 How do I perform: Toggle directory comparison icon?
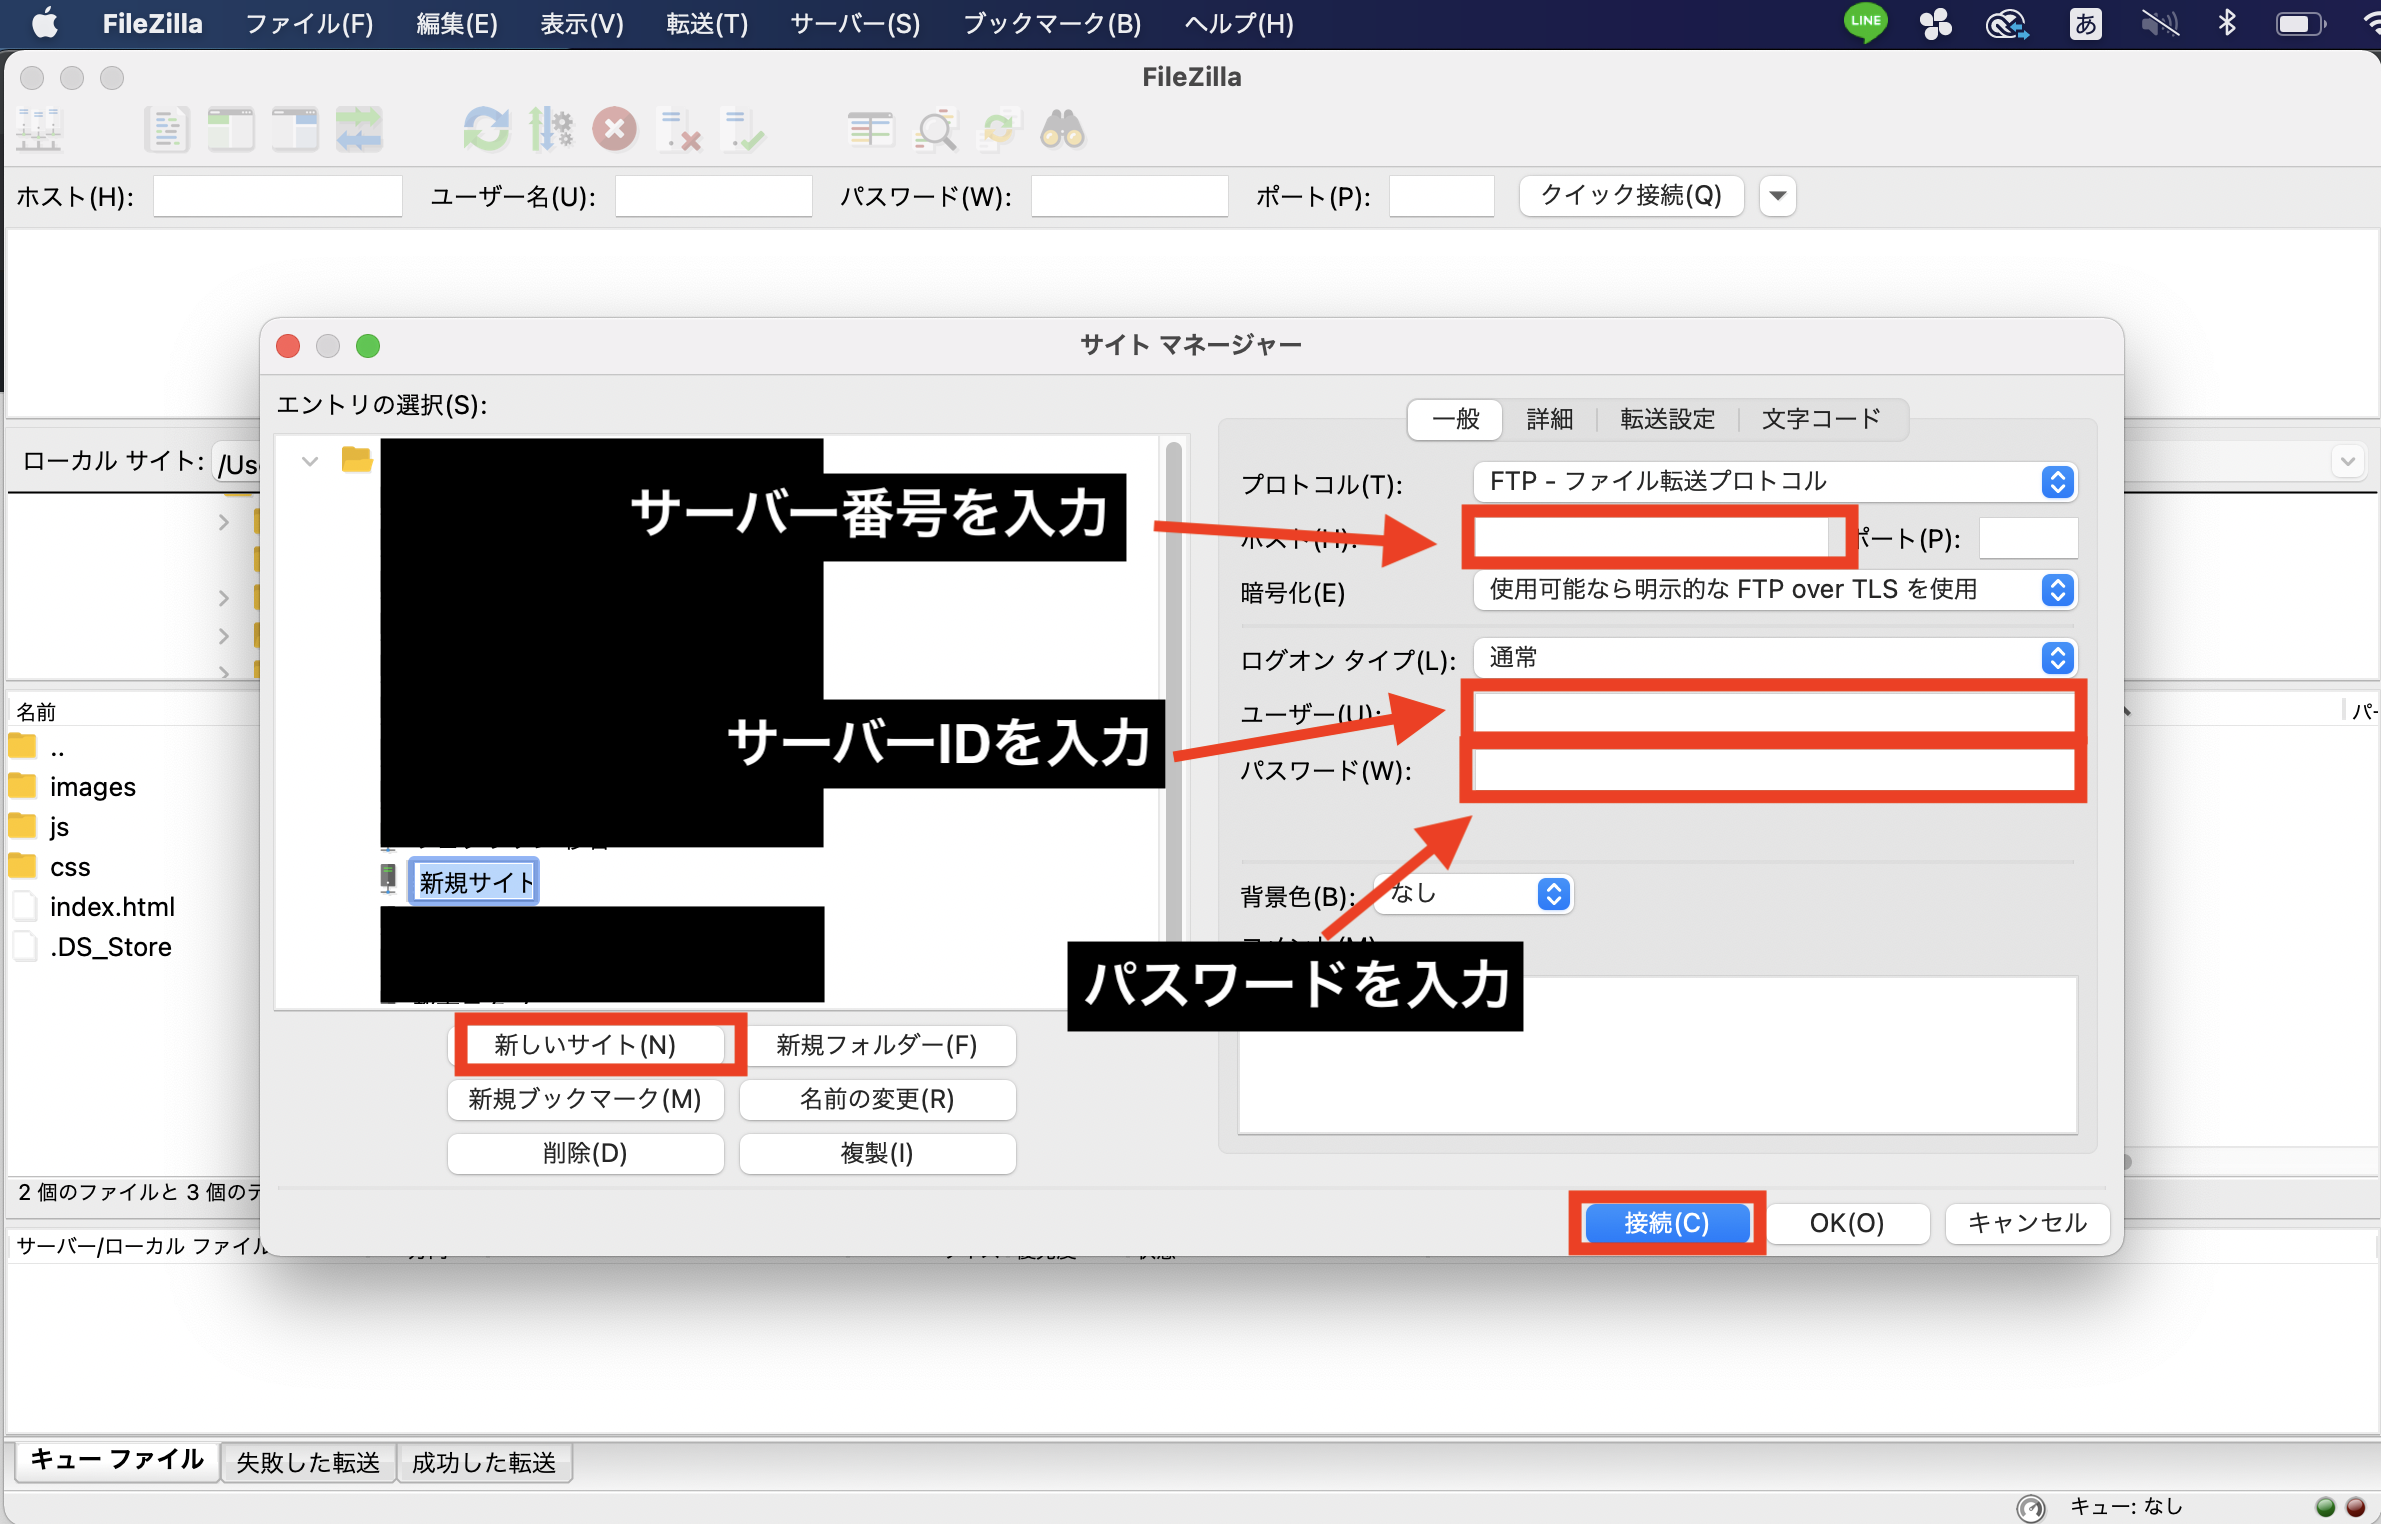935,130
